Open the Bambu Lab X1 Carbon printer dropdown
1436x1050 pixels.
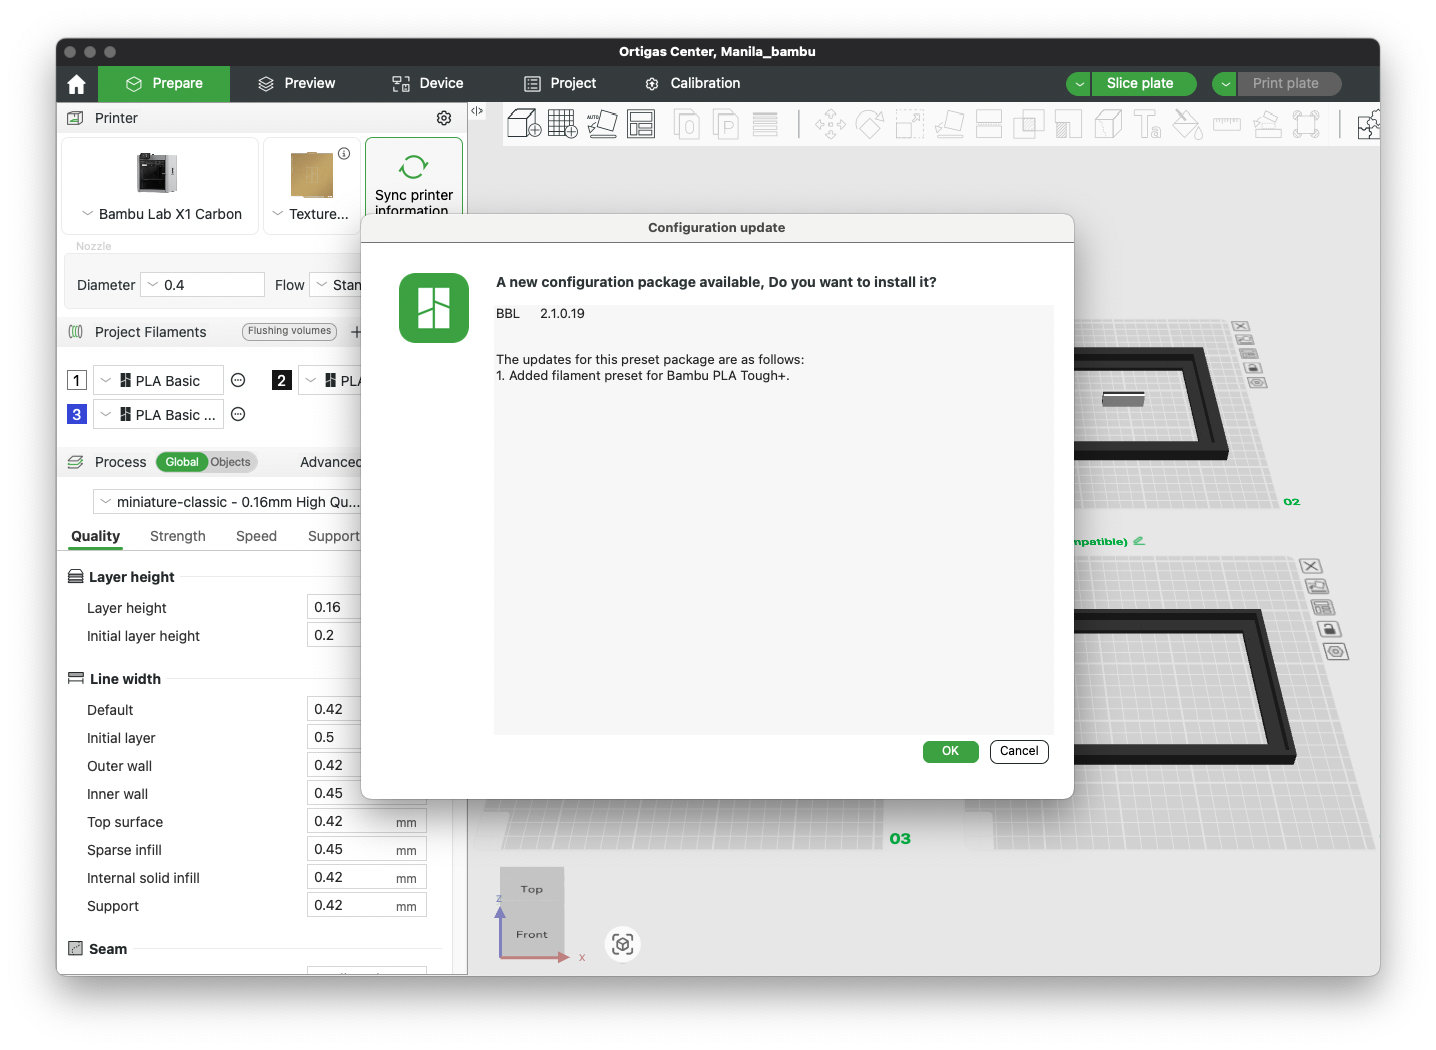click(x=161, y=214)
